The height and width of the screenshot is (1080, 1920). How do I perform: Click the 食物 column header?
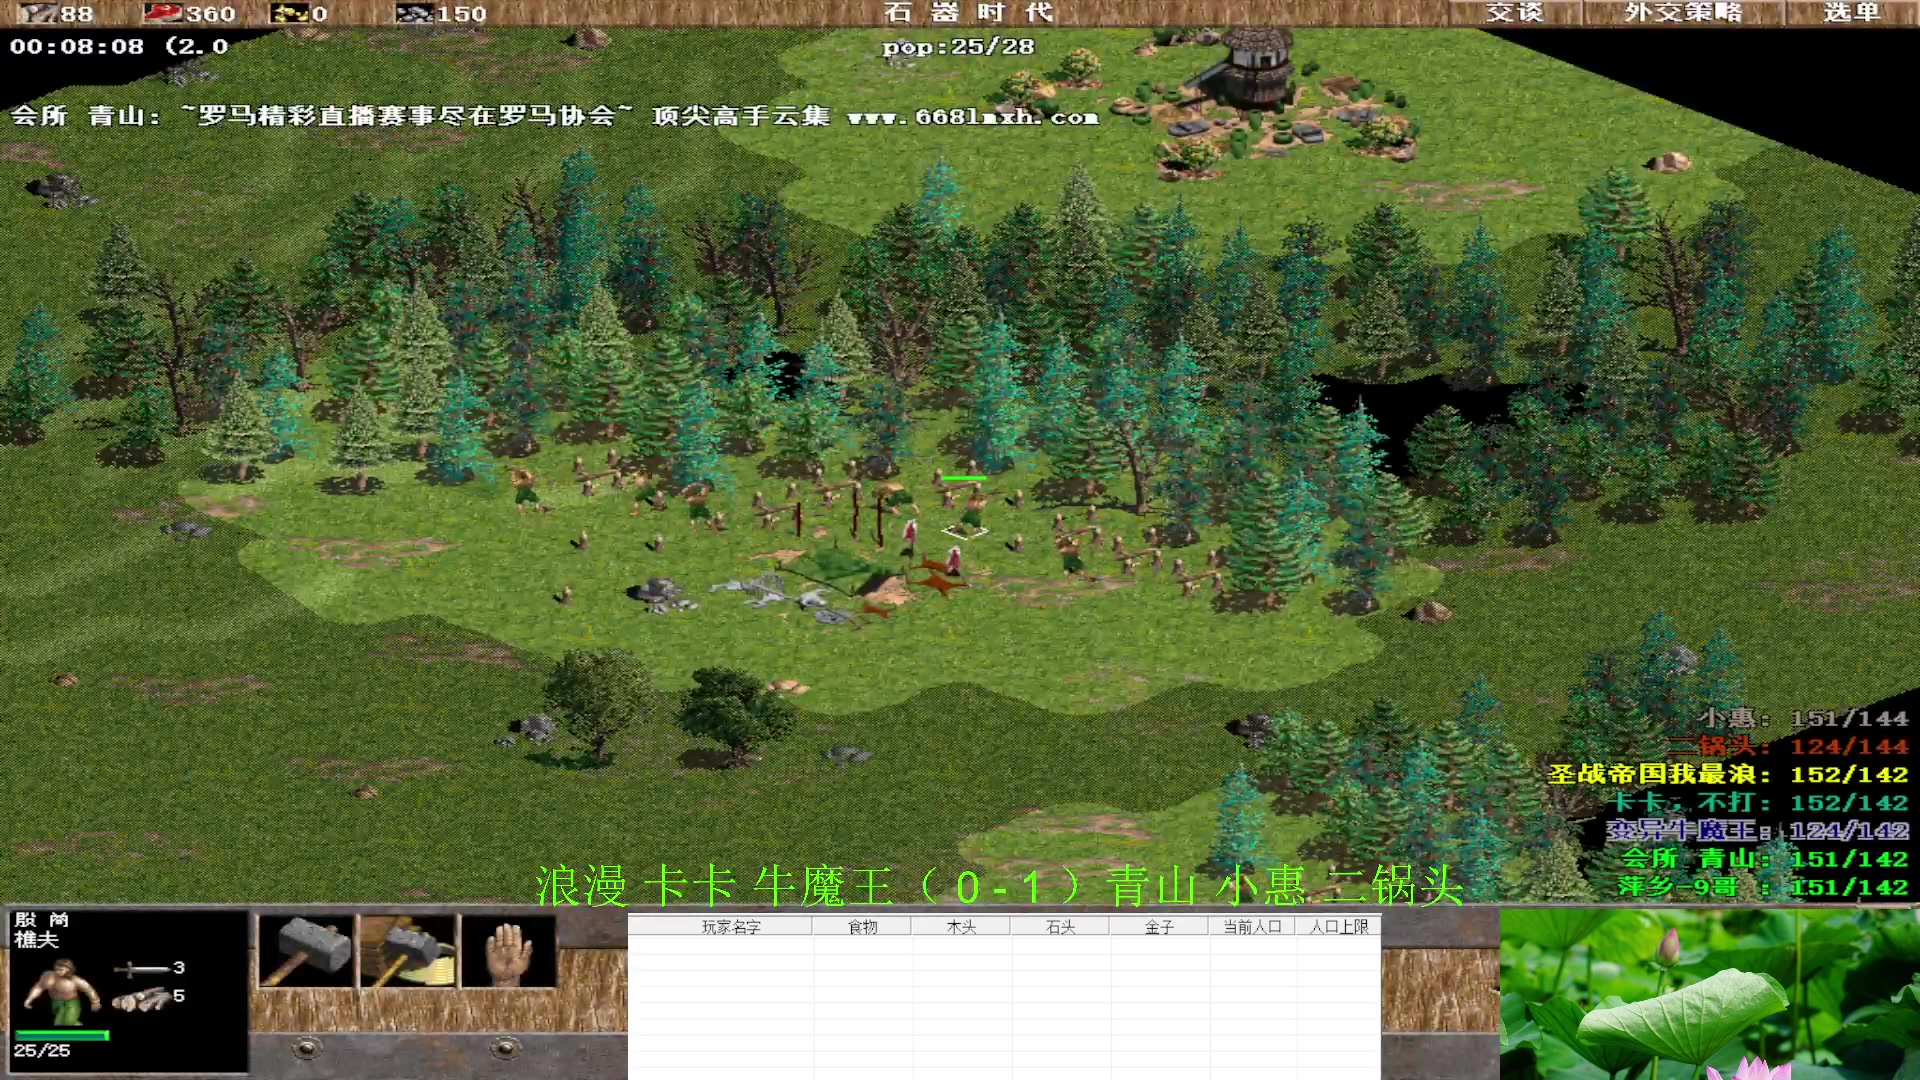point(862,927)
